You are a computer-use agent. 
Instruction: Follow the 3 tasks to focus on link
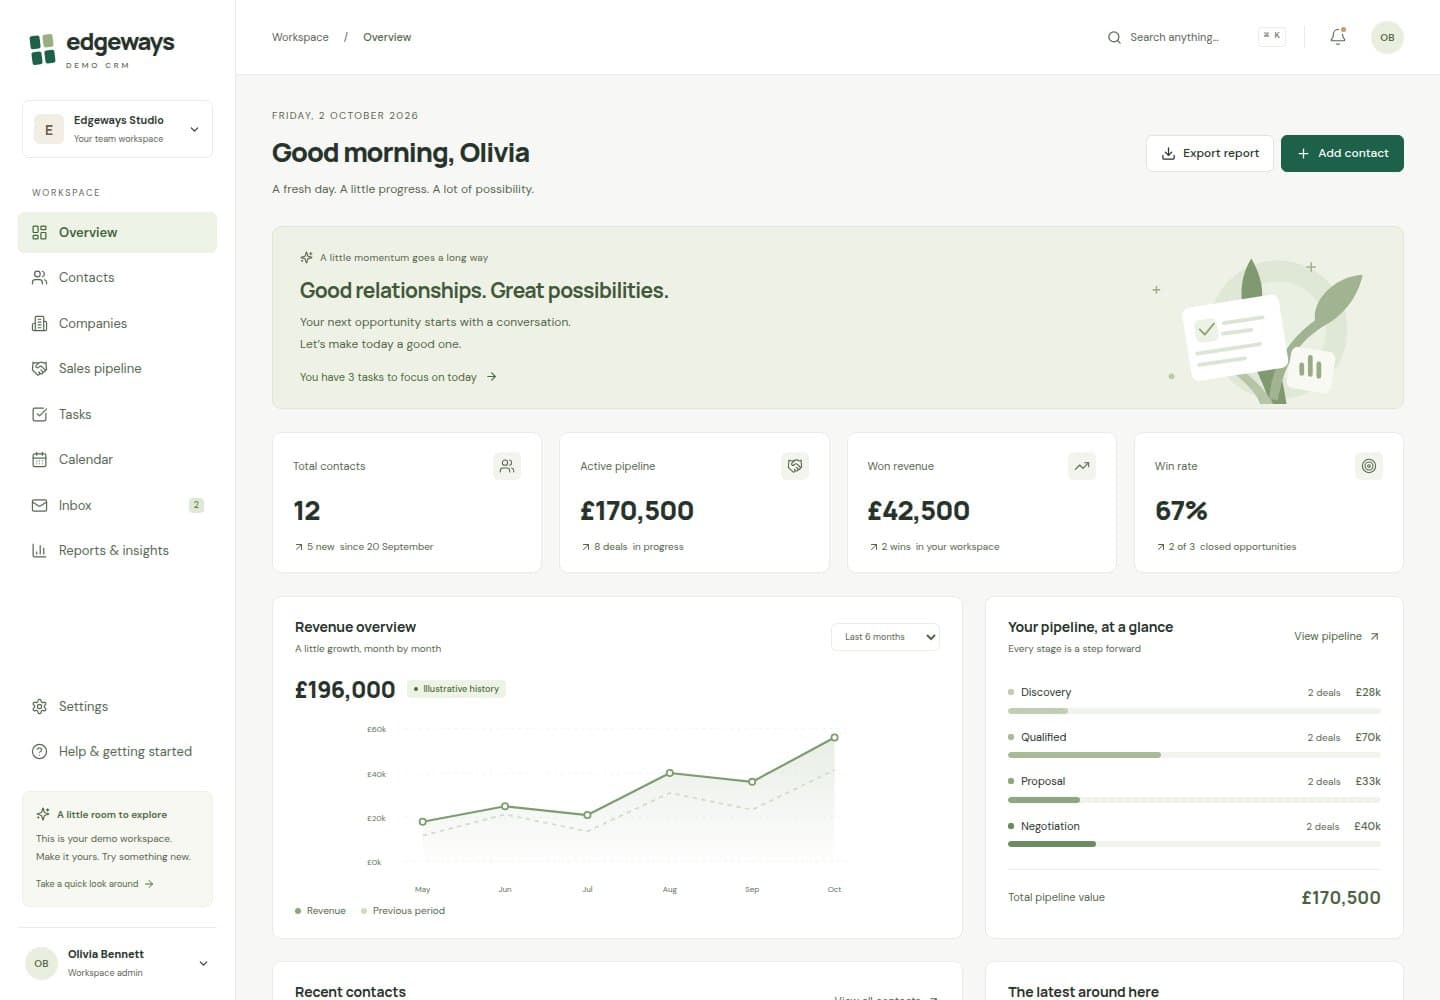tap(398, 377)
